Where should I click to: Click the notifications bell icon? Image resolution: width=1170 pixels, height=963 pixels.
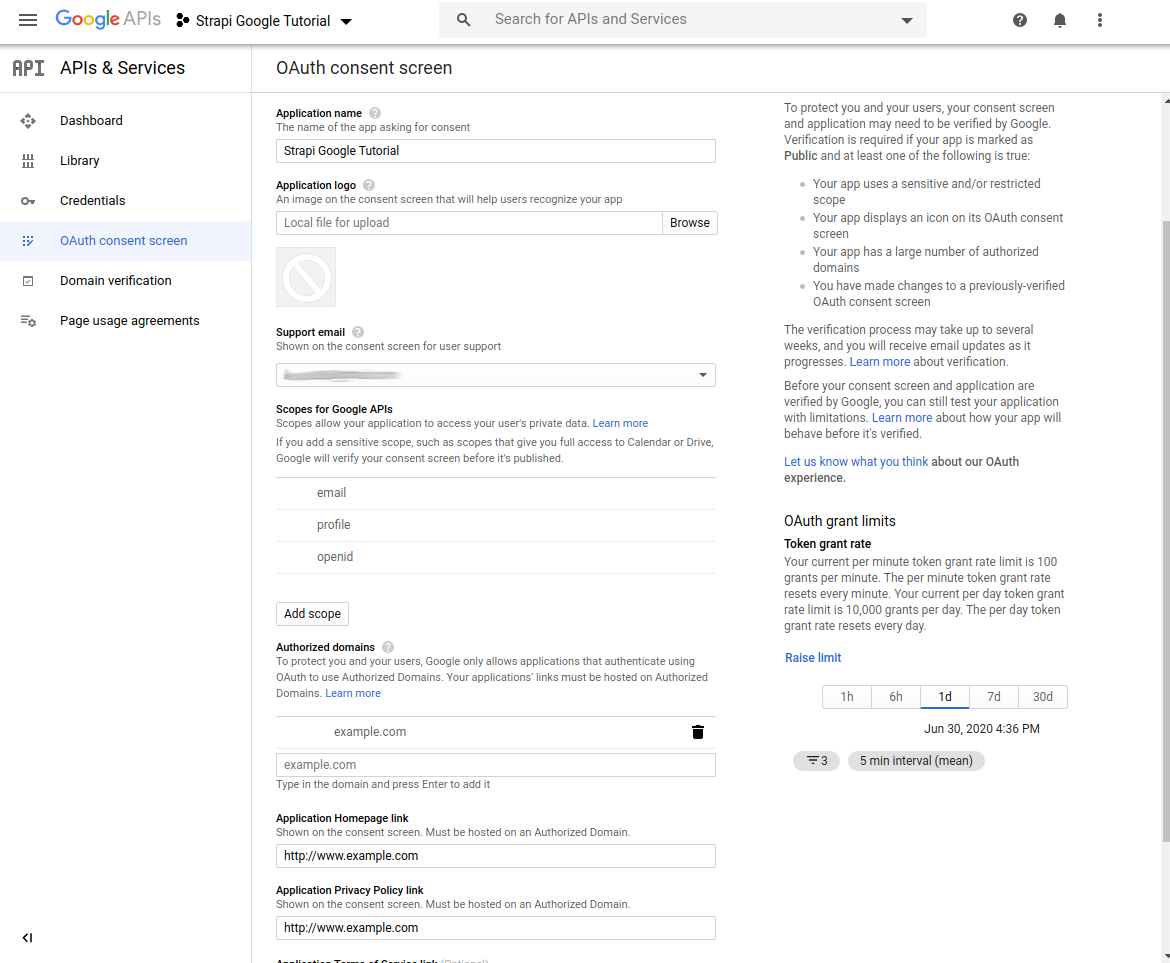[1060, 20]
